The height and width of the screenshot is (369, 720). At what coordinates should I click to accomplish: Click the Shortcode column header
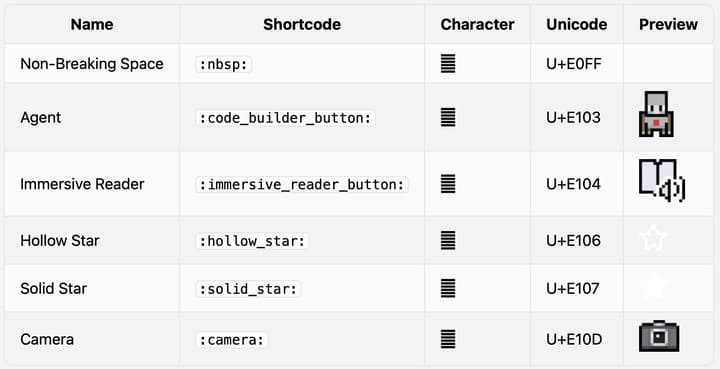302,24
